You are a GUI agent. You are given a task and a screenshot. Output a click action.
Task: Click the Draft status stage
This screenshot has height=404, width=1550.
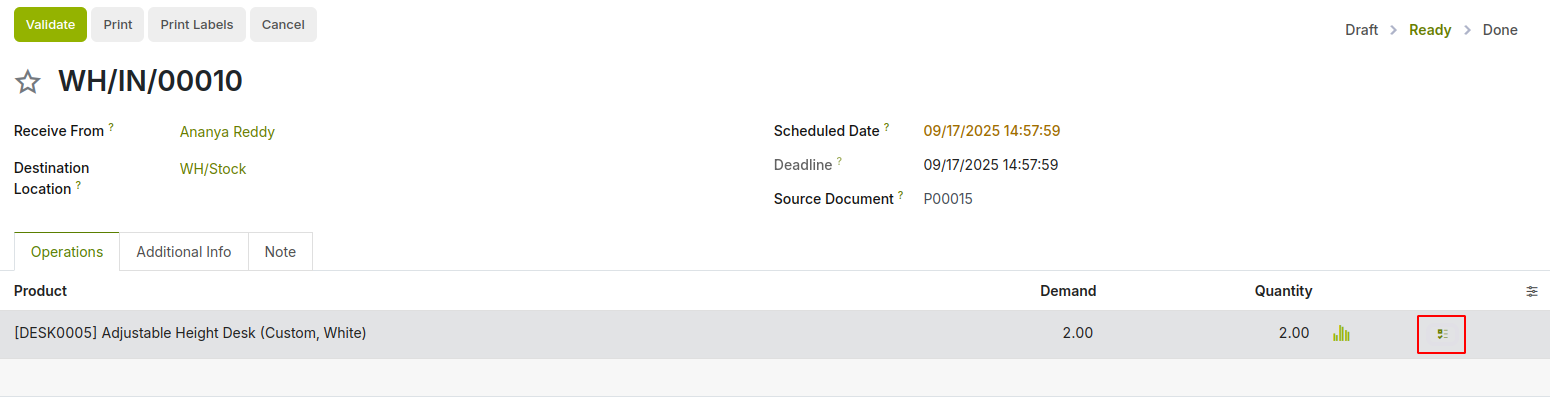(1361, 30)
